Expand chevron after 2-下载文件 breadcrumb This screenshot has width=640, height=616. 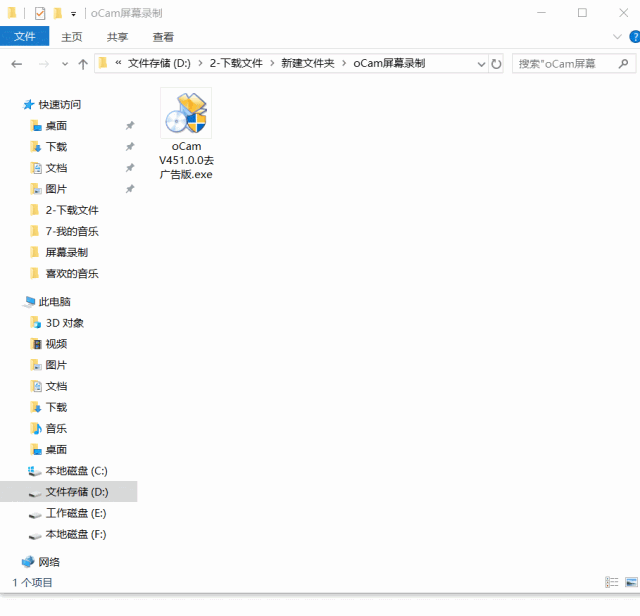(272, 64)
